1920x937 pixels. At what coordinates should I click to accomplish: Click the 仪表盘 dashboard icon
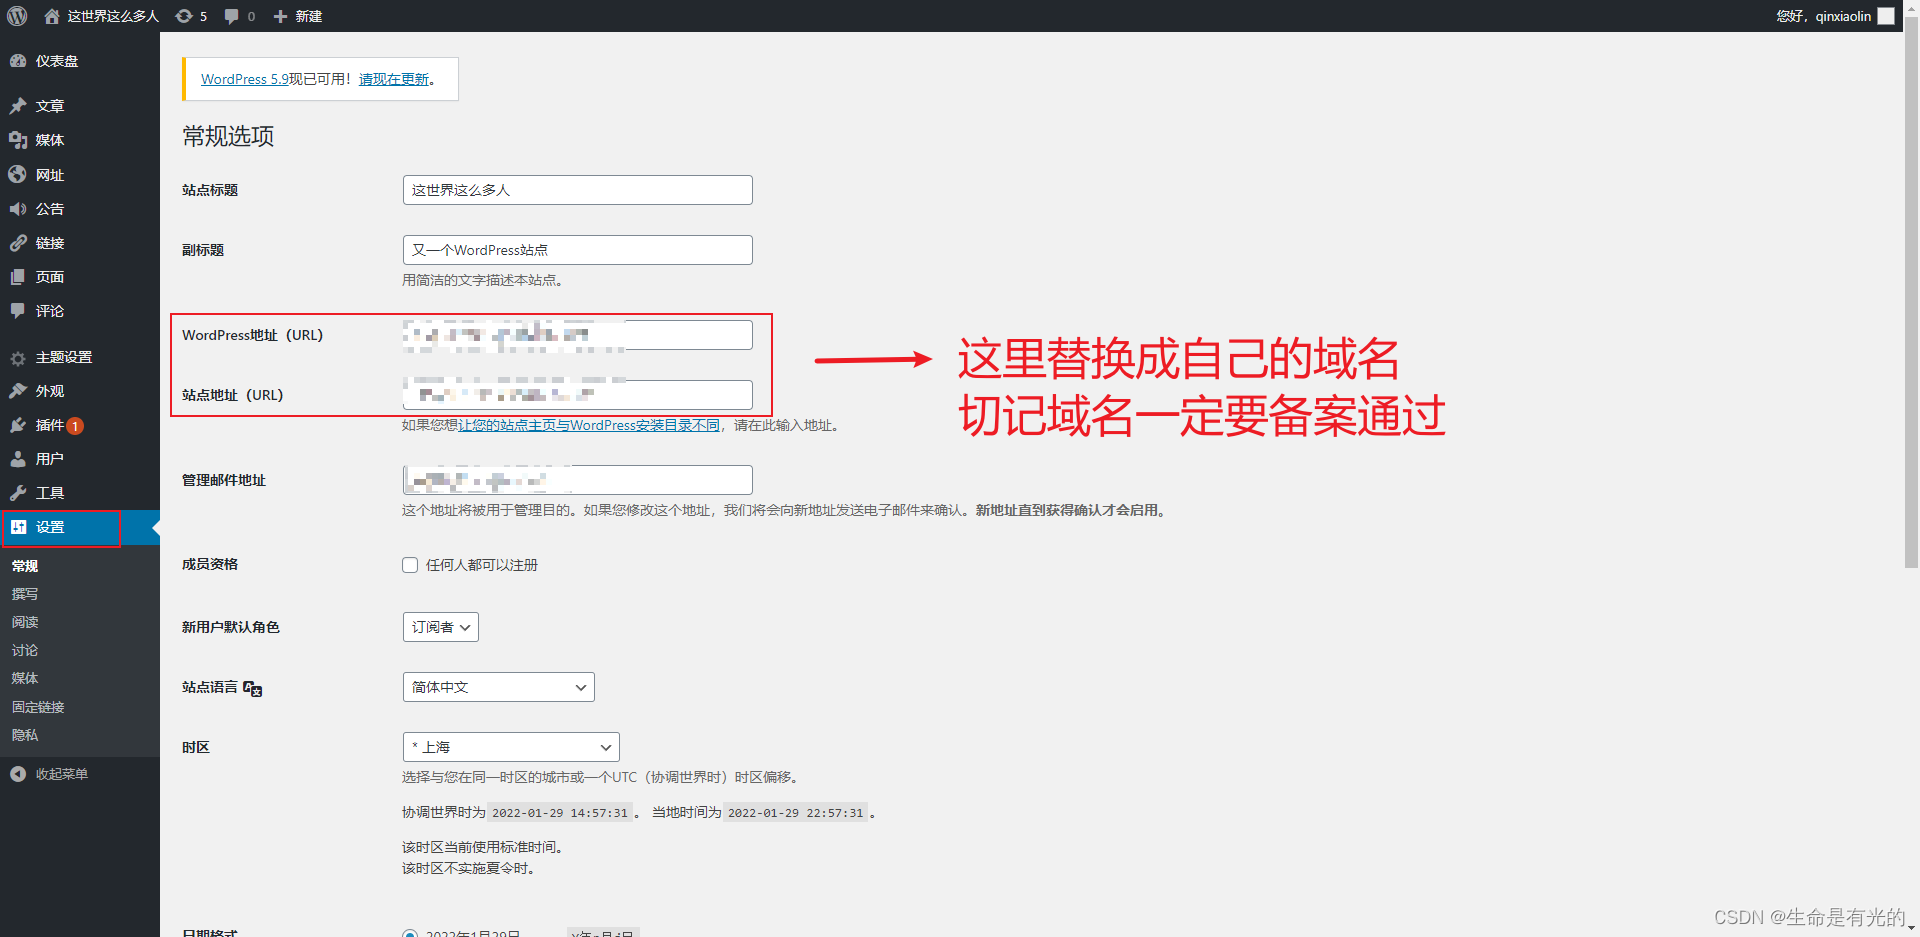pos(18,61)
